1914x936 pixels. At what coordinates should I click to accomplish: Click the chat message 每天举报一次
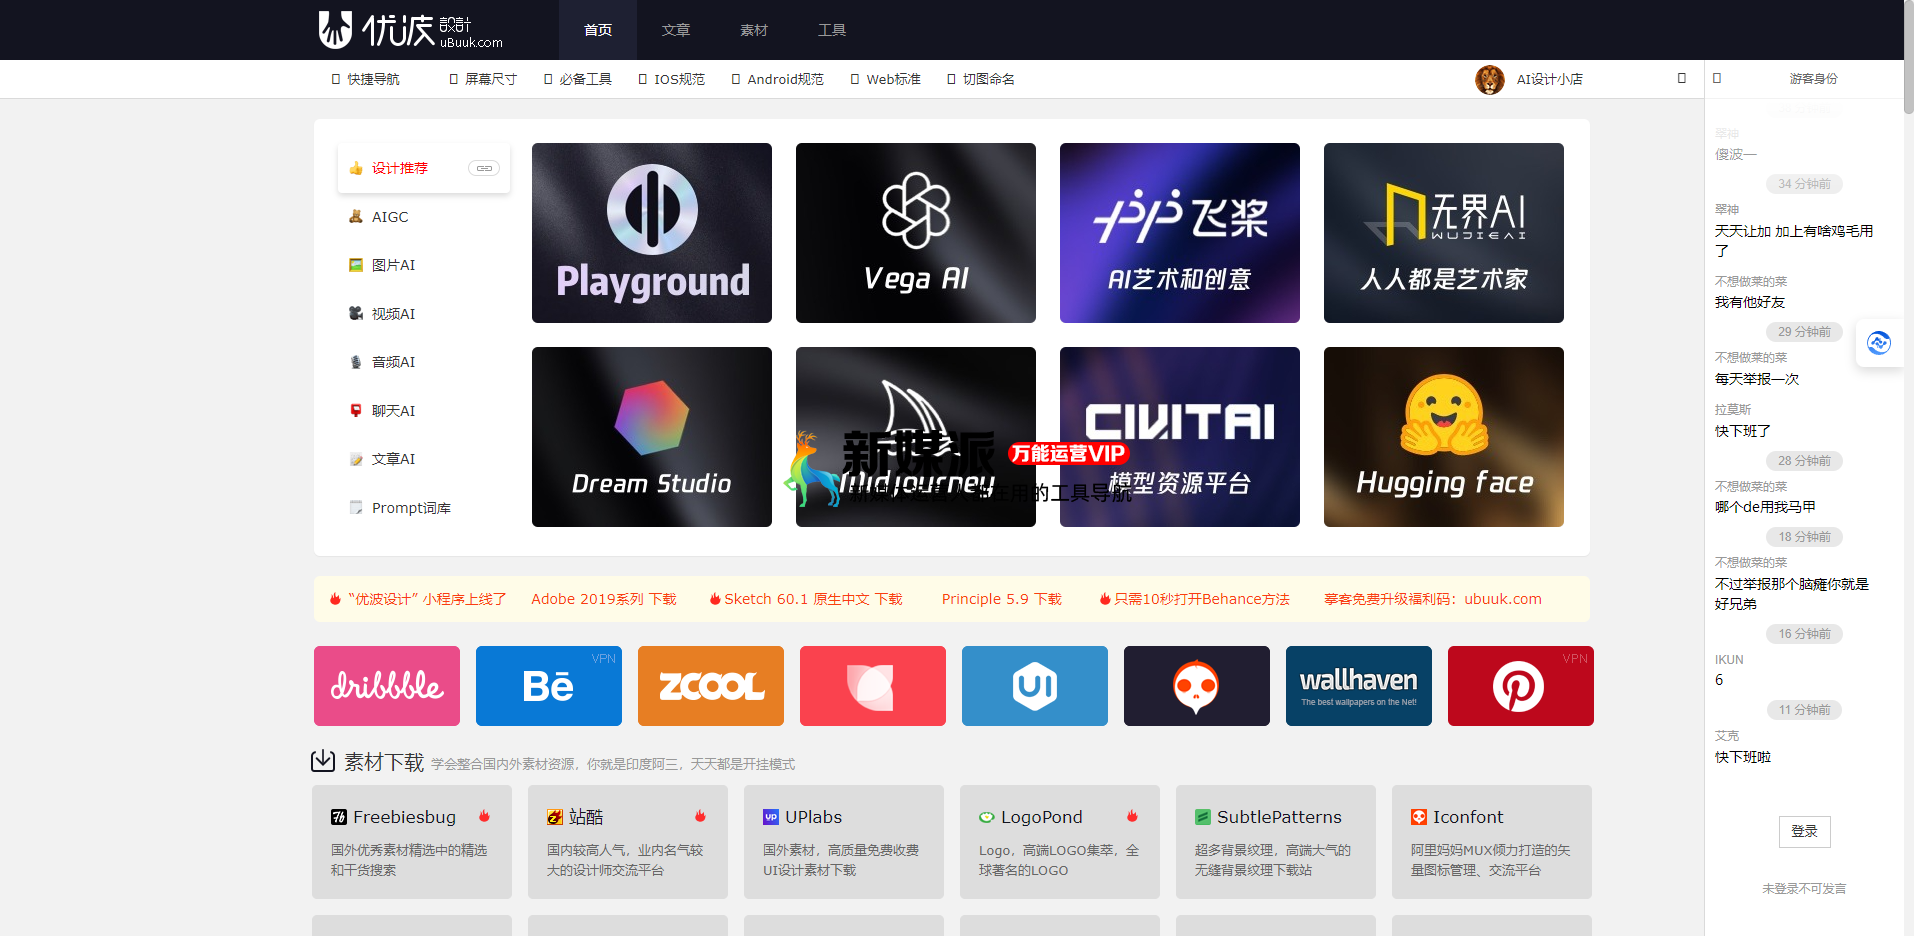[1757, 379]
